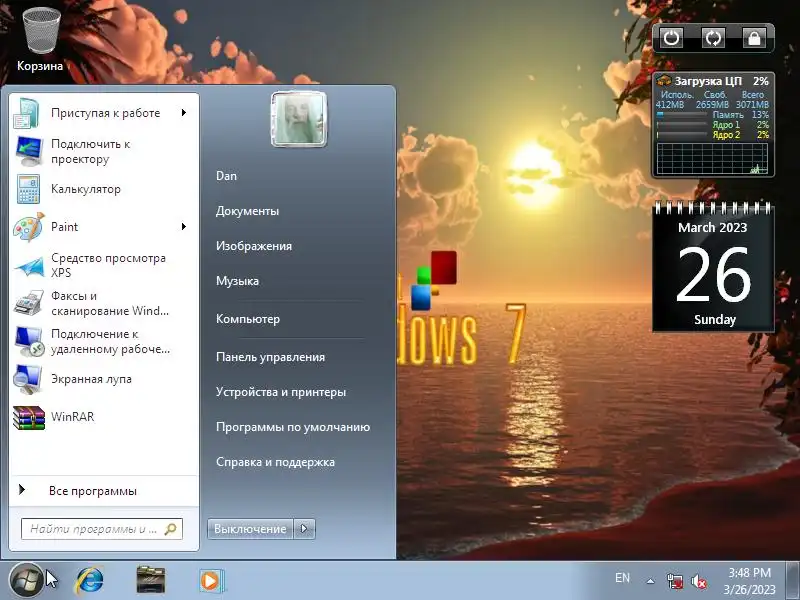Open Справка и поддержка
Screen dimensions: 800x600
(276, 462)
